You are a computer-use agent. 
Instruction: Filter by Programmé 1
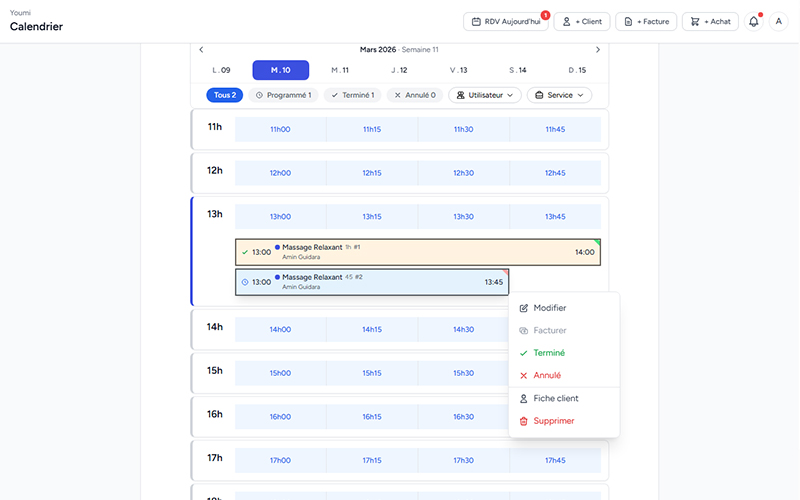(x=283, y=95)
